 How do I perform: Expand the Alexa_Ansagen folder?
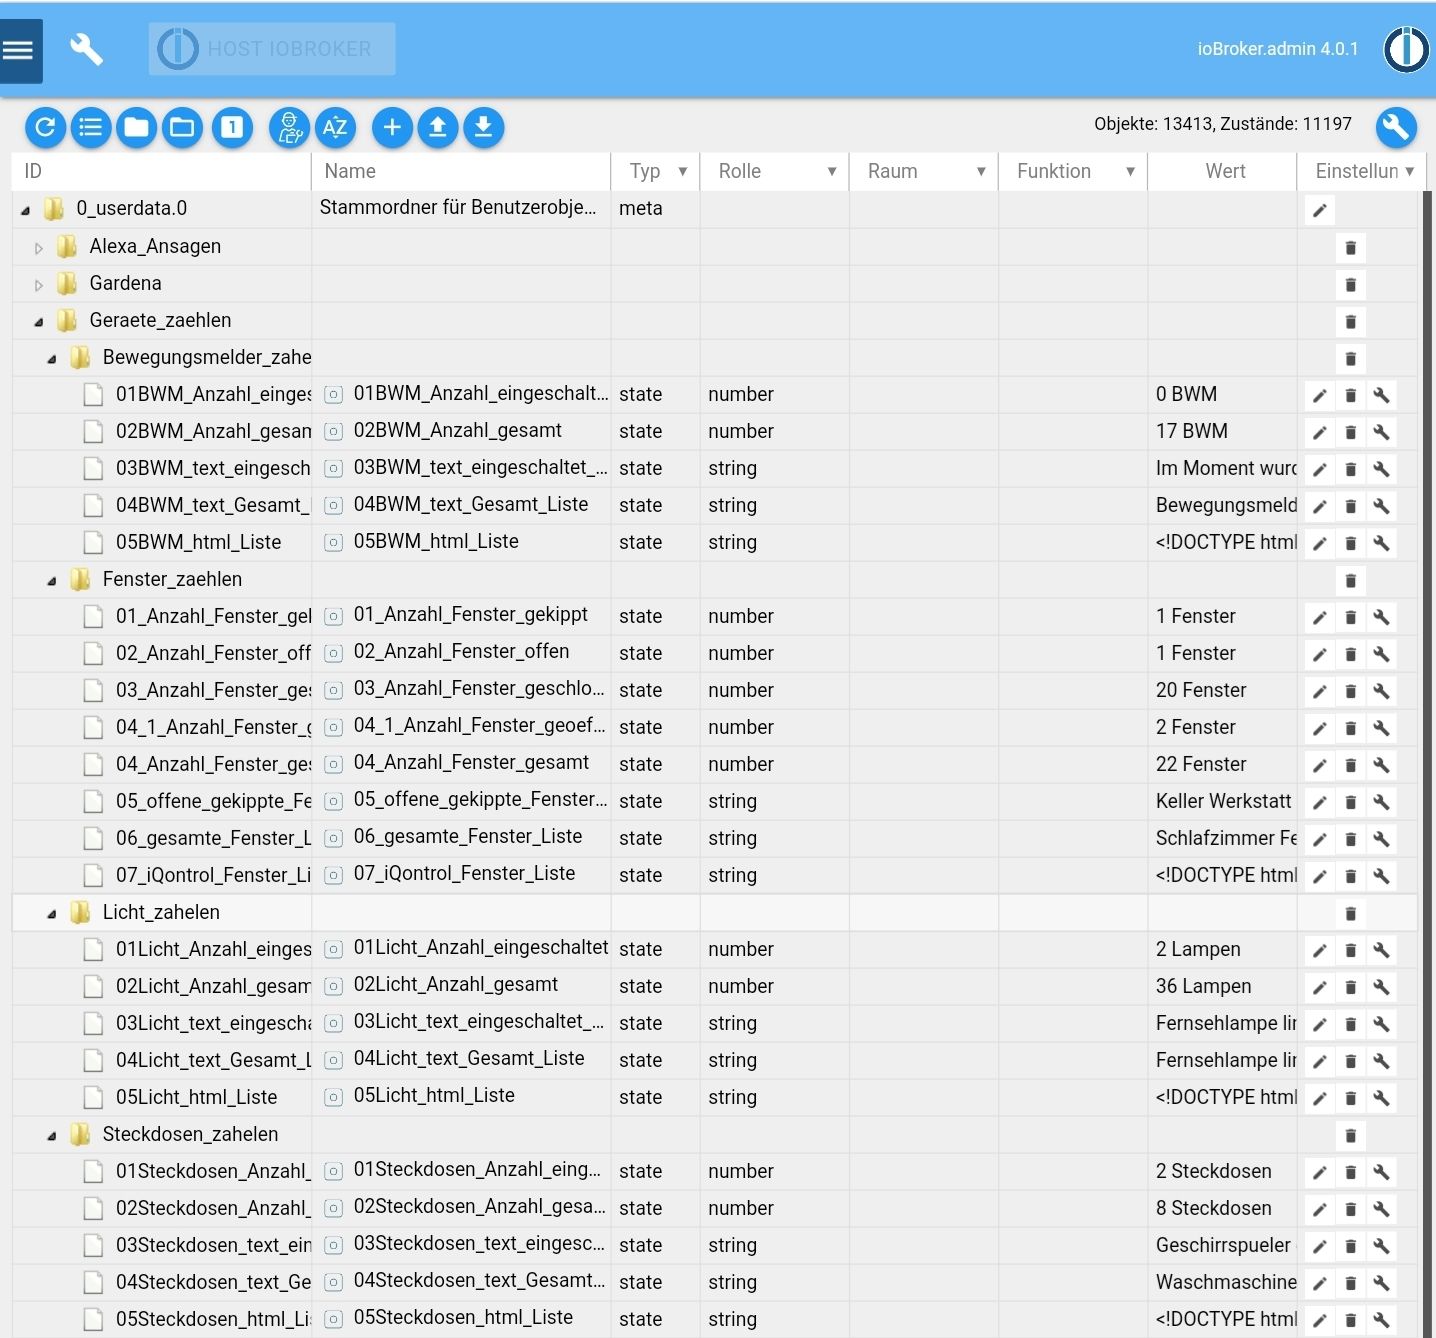pos(39,248)
